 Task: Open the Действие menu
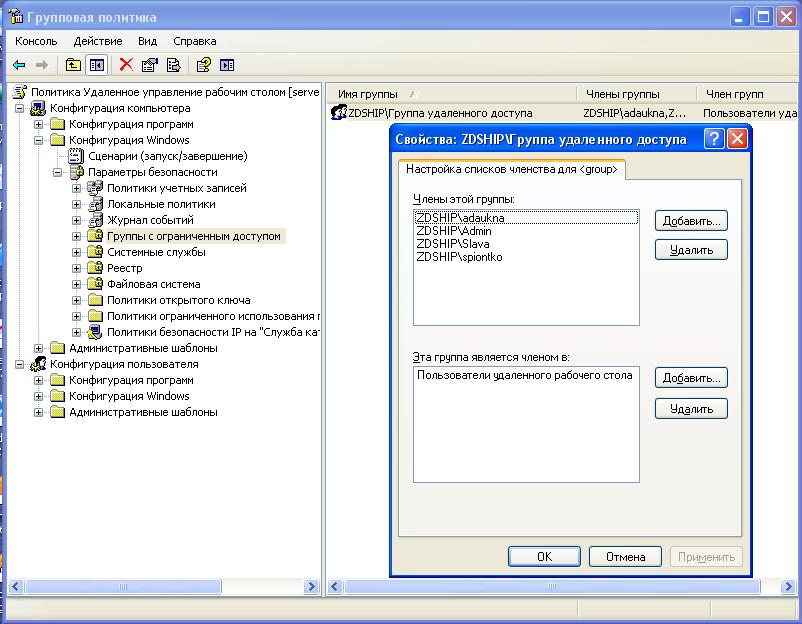coord(98,41)
